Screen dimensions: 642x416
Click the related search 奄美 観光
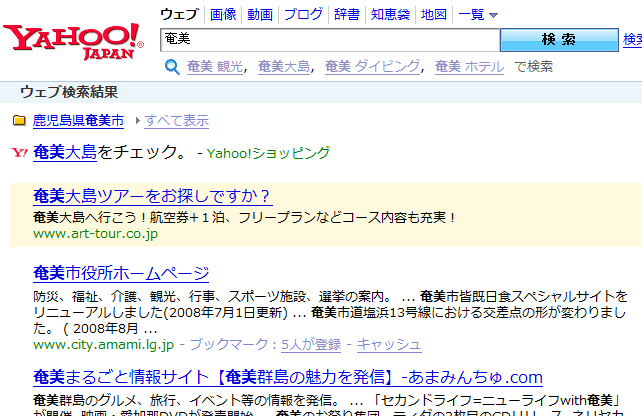(215, 66)
